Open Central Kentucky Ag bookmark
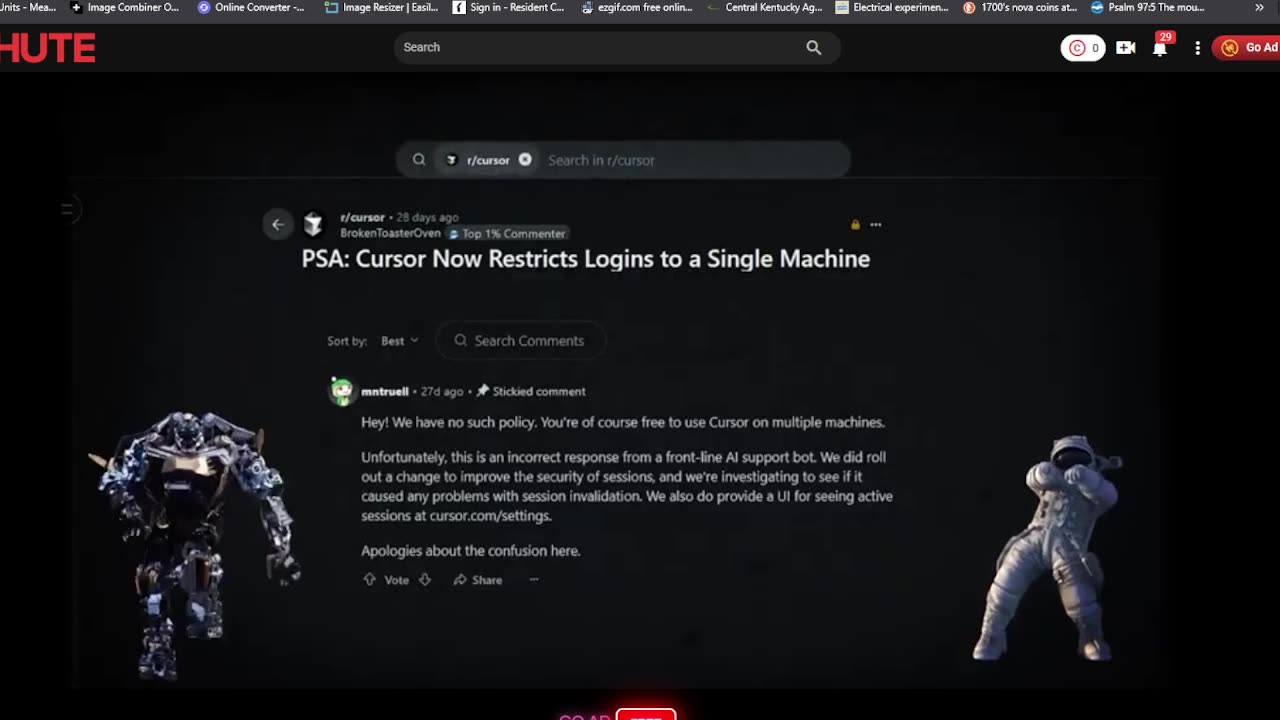The image size is (1280, 720). pyautogui.click(x=765, y=7)
